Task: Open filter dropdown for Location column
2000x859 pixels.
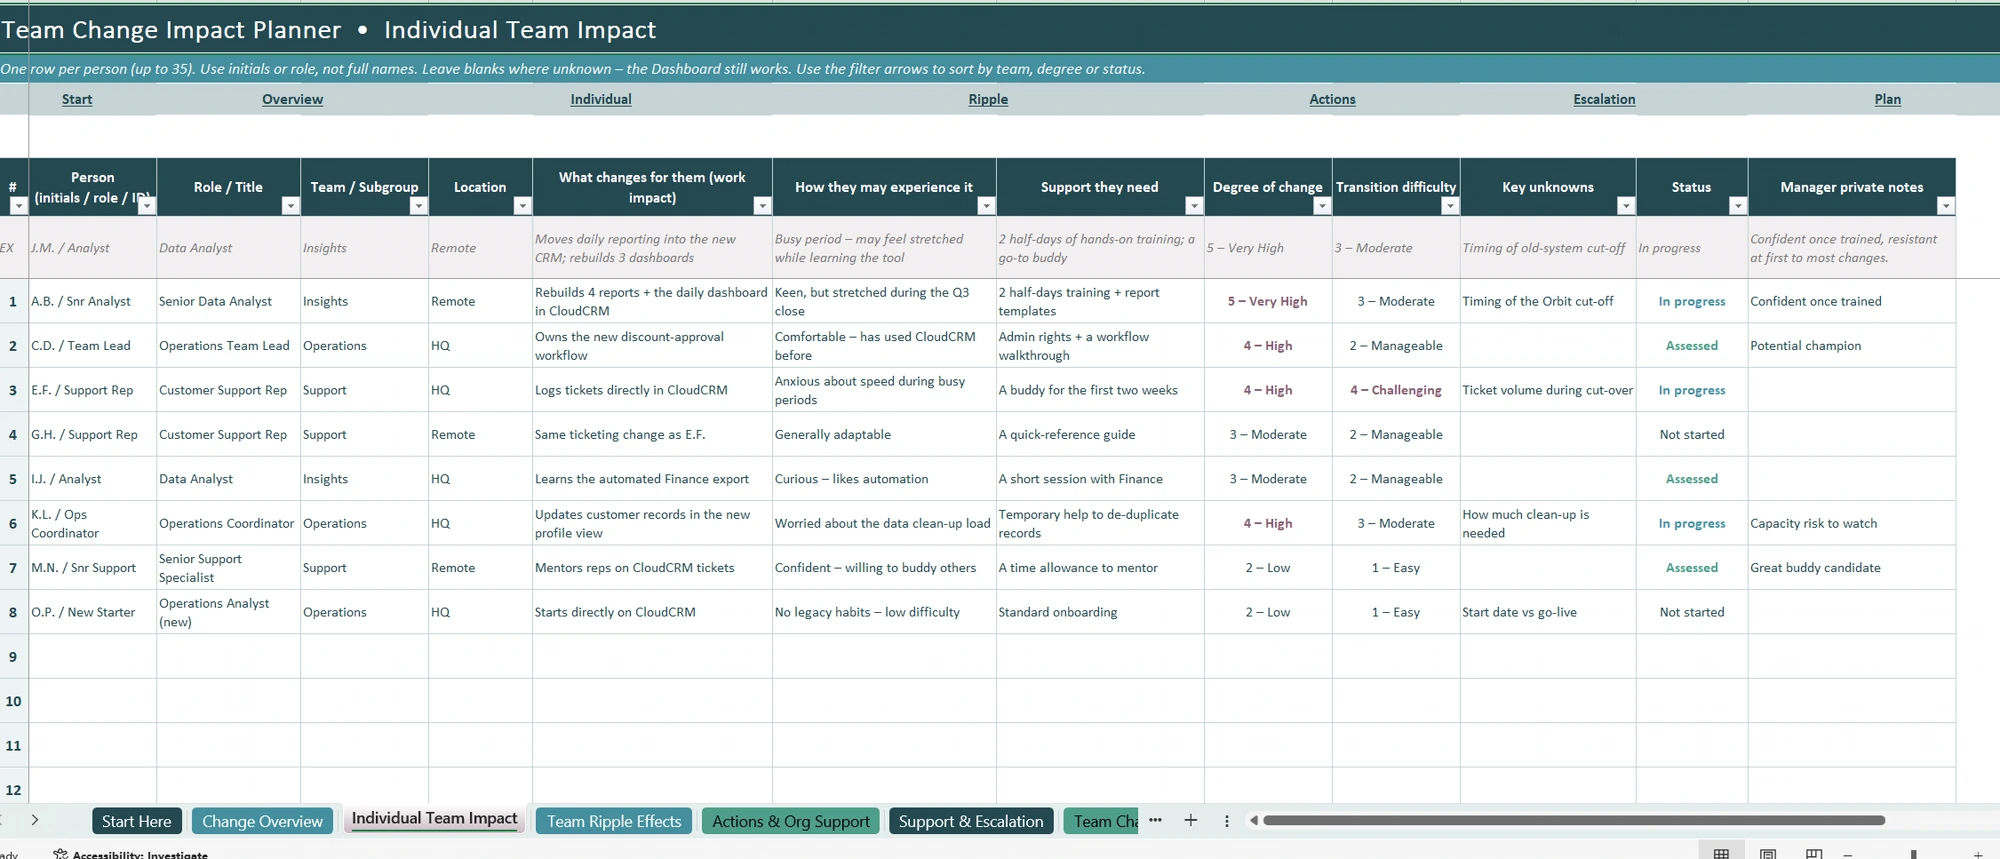Action: click(521, 206)
